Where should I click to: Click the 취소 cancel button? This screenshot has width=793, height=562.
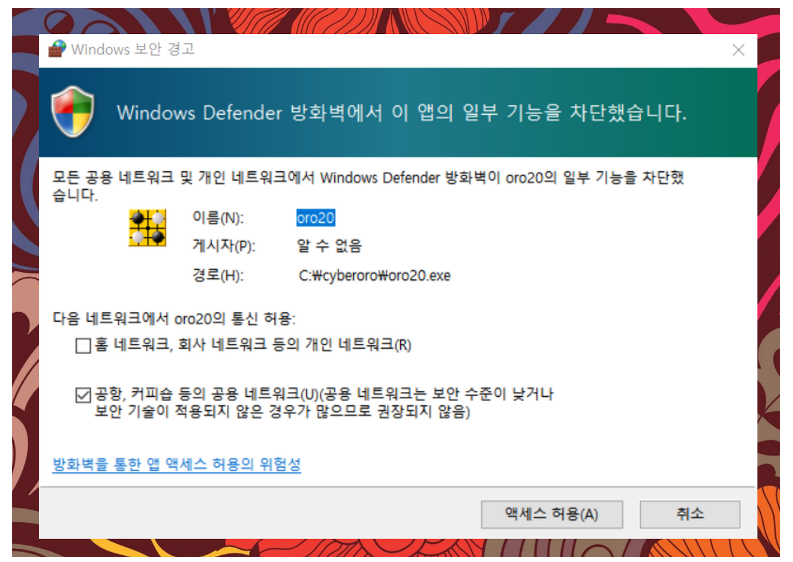tap(690, 514)
